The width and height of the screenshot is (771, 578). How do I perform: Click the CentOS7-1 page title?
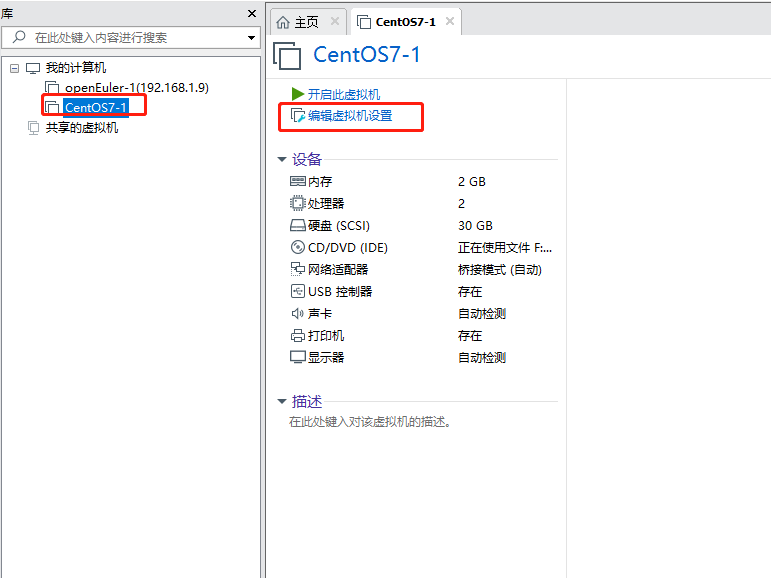pos(367,54)
